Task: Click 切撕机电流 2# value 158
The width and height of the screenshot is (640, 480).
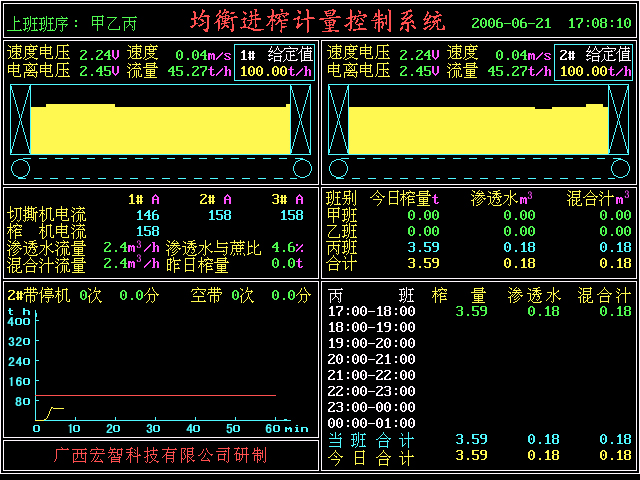Action: (220, 215)
